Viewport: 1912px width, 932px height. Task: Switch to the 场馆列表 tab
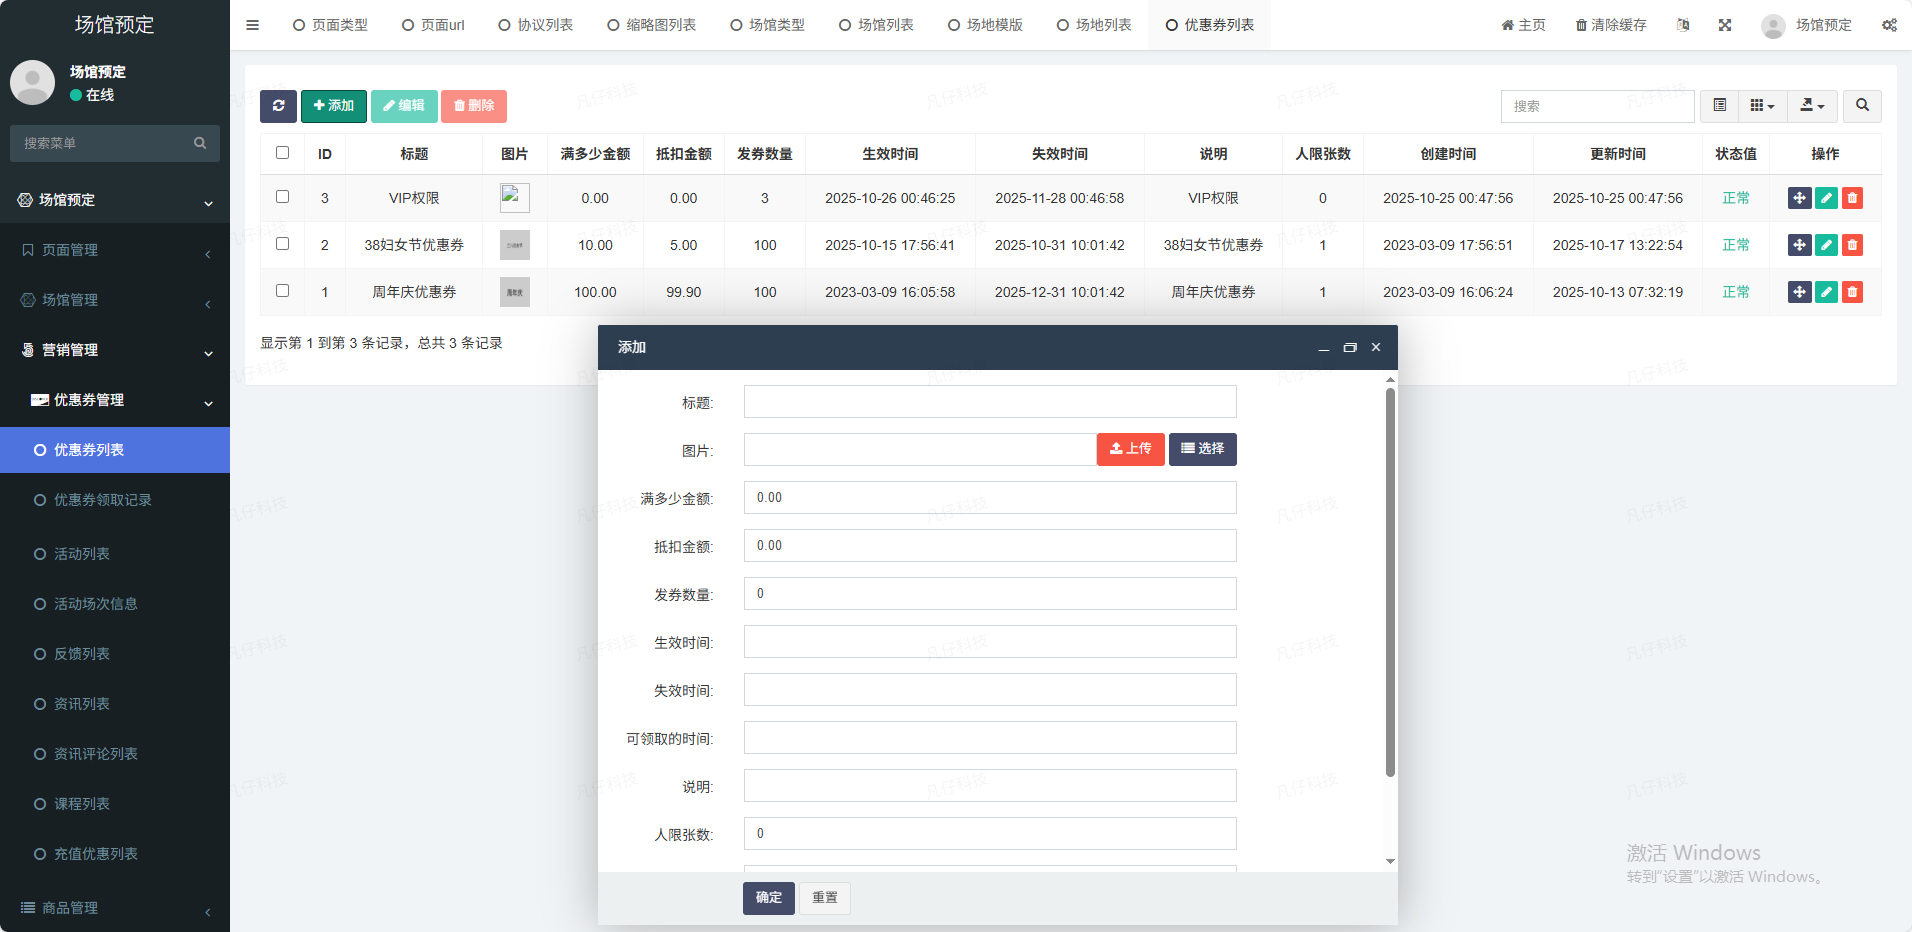pos(876,25)
